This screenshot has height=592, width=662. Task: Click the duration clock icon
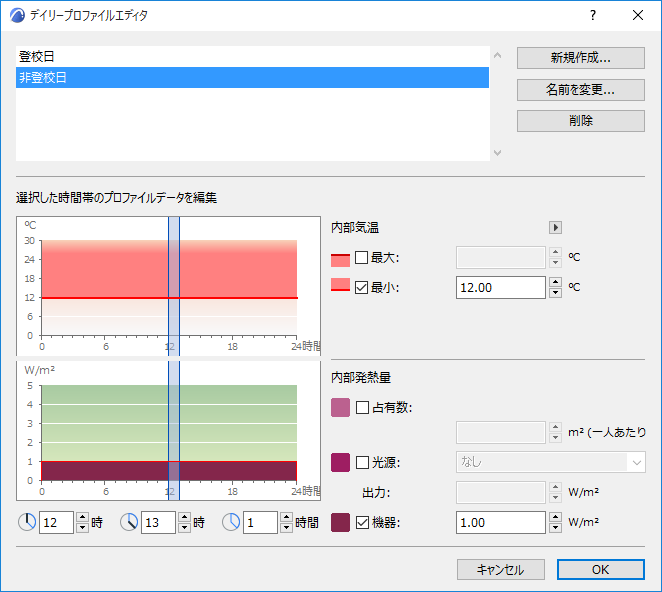231,522
